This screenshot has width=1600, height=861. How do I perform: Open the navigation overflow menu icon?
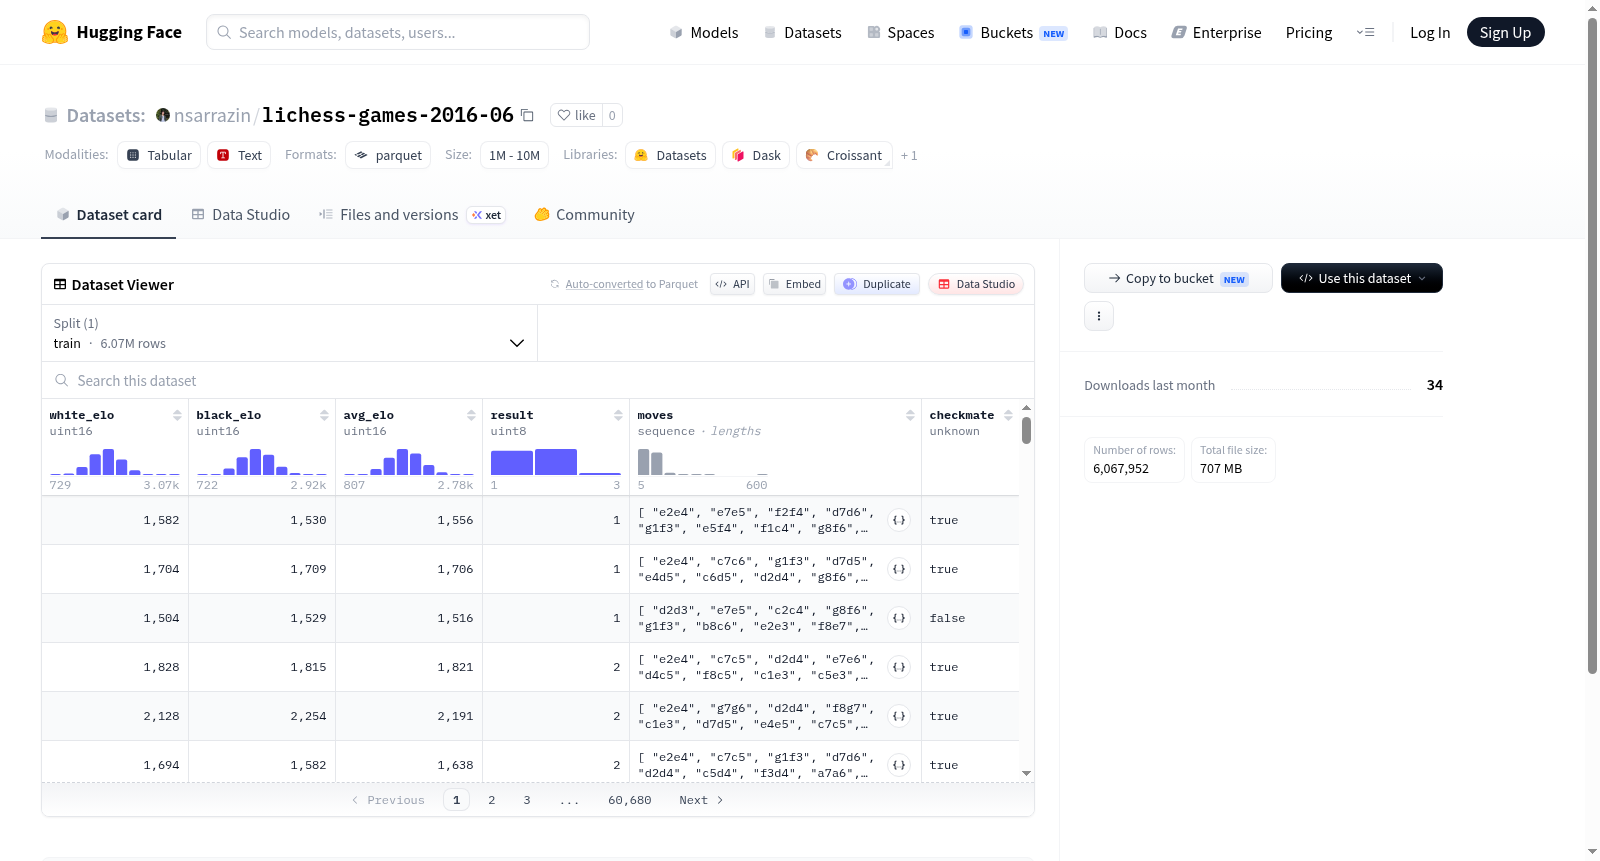(x=1365, y=32)
